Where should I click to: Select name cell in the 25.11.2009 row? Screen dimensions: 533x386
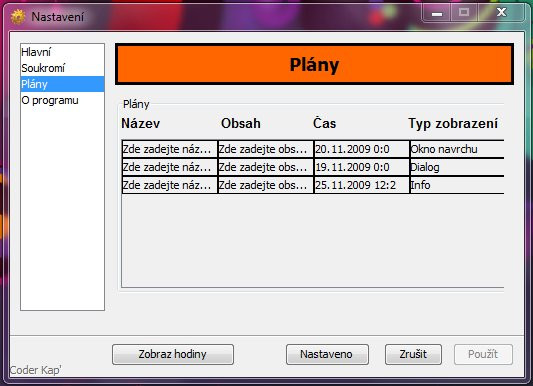click(170, 185)
